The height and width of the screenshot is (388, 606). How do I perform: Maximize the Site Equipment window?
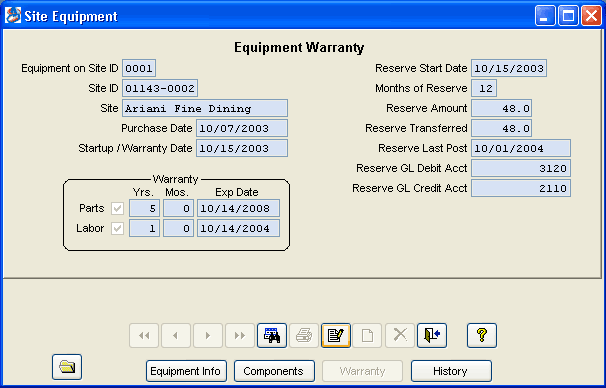pyautogui.click(x=568, y=16)
